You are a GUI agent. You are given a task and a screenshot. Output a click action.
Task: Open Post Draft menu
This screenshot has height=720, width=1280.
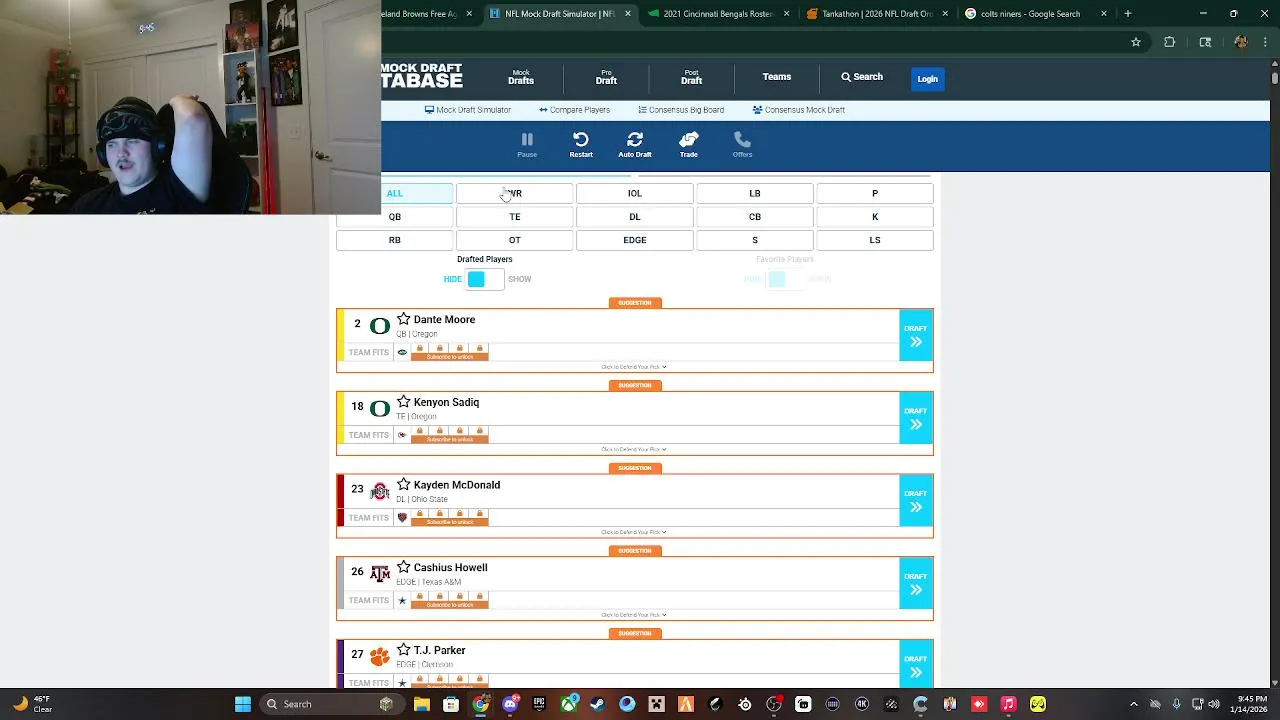(x=691, y=77)
